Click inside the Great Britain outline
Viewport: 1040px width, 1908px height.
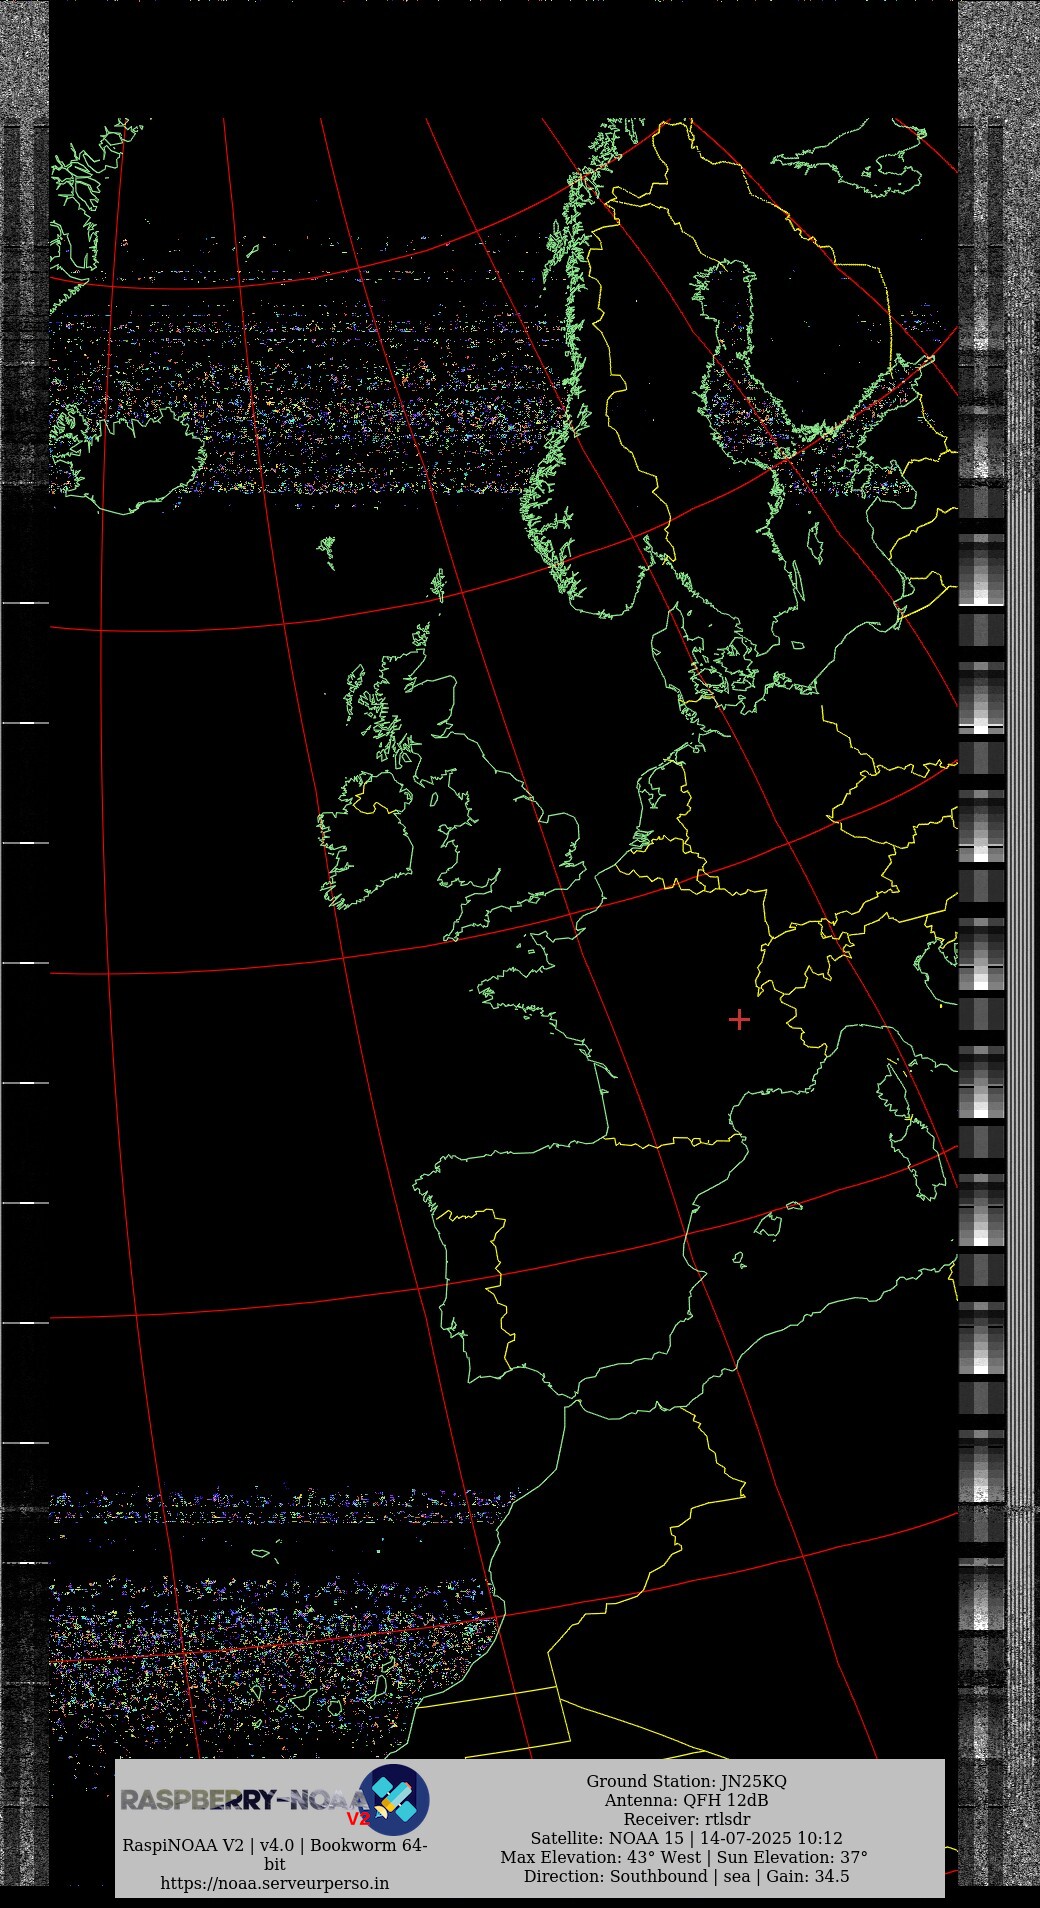click(490, 820)
